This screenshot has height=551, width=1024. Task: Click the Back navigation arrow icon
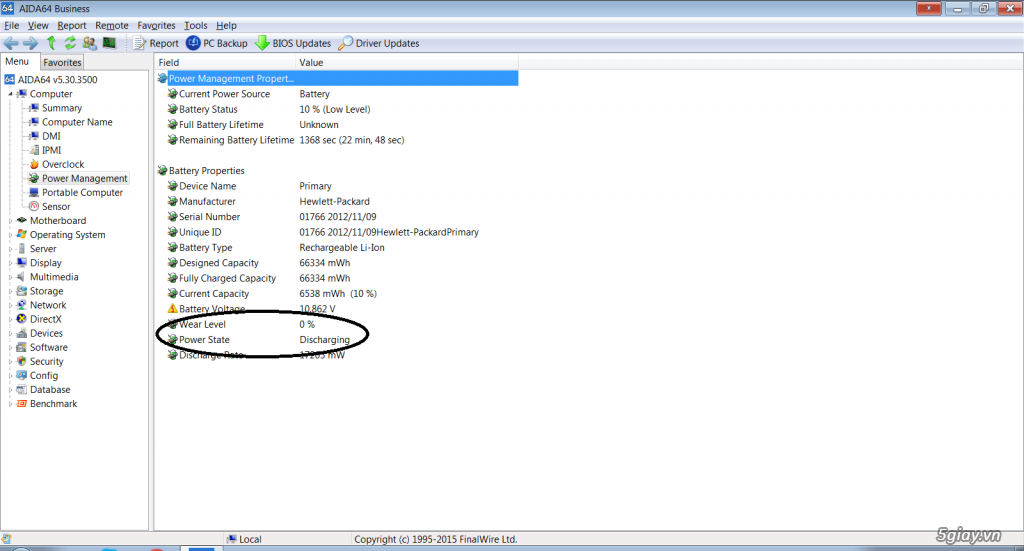click(x=11, y=43)
